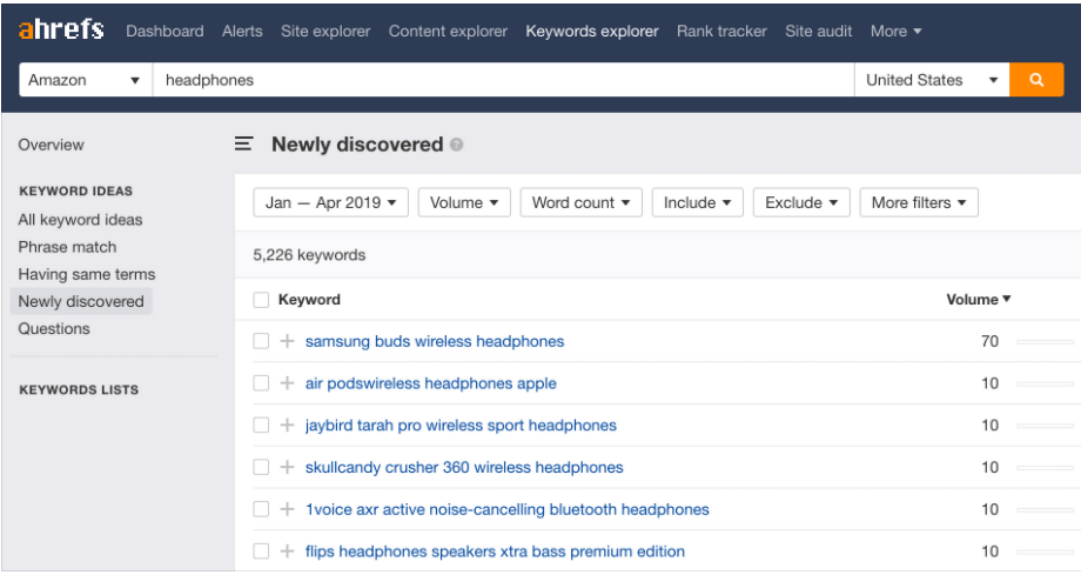Click the 5,226 keywords count text
Viewport: 1082px width, 575px height.
coord(309,255)
